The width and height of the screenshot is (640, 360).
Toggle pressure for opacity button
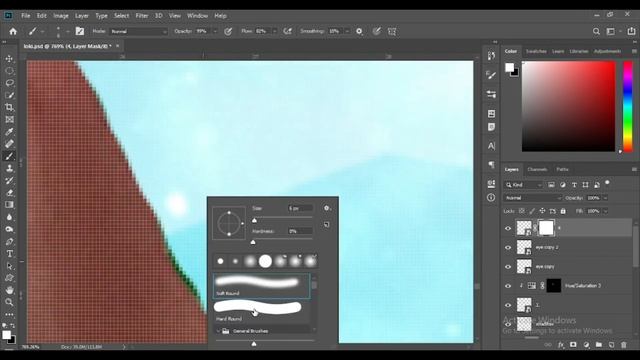[228, 31]
